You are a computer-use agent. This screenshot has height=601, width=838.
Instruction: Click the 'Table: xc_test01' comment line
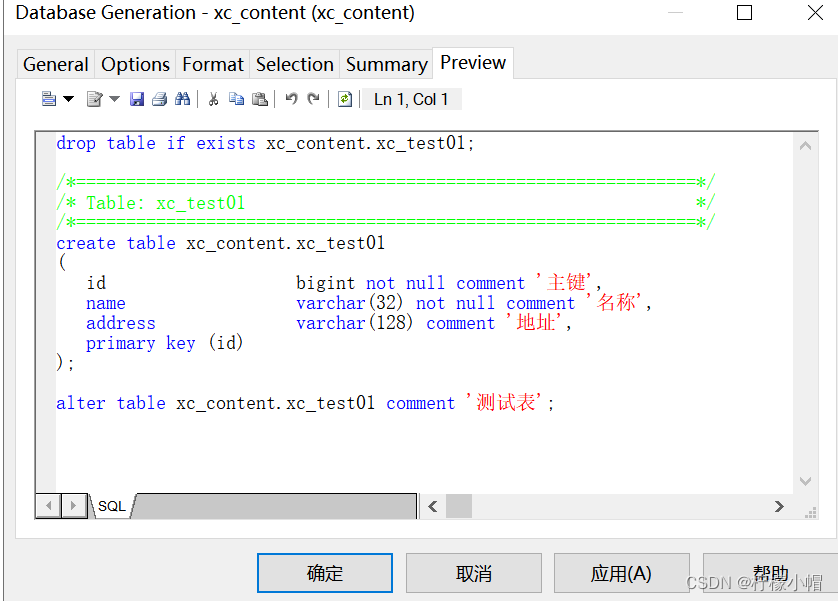pyautogui.click(x=385, y=203)
